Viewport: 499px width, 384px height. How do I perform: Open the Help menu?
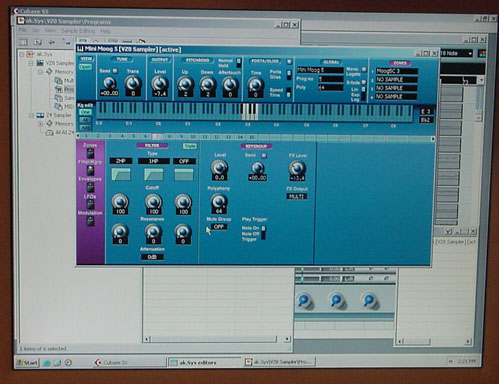105,31
